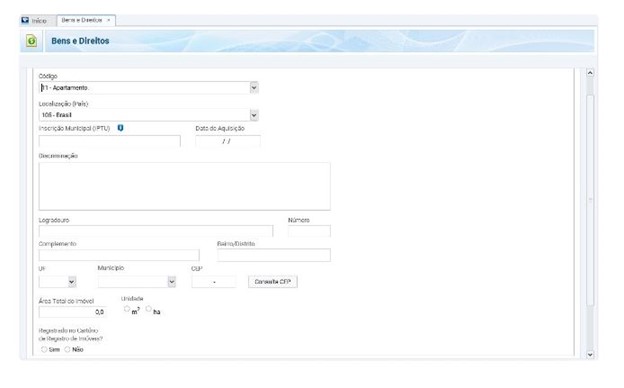
Task: Open the UF dropdown
Action: tap(72, 282)
